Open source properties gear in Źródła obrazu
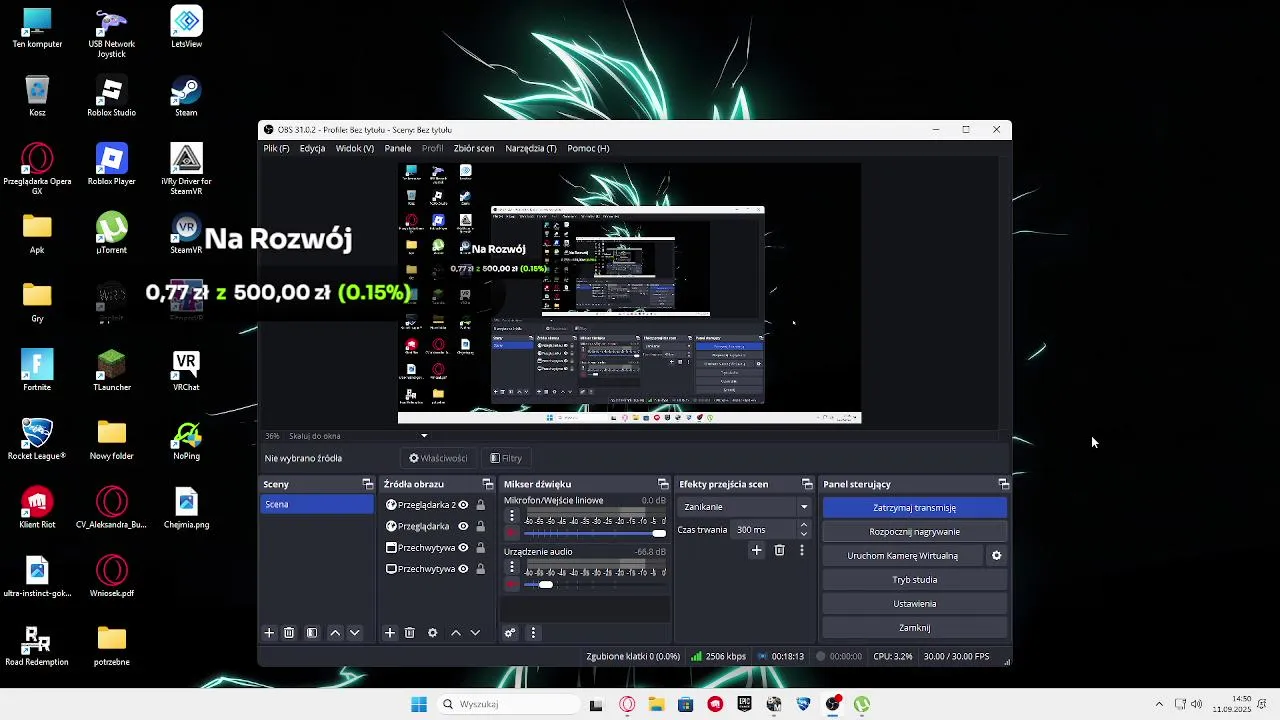1280x720 pixels. [x=433, y=633]
